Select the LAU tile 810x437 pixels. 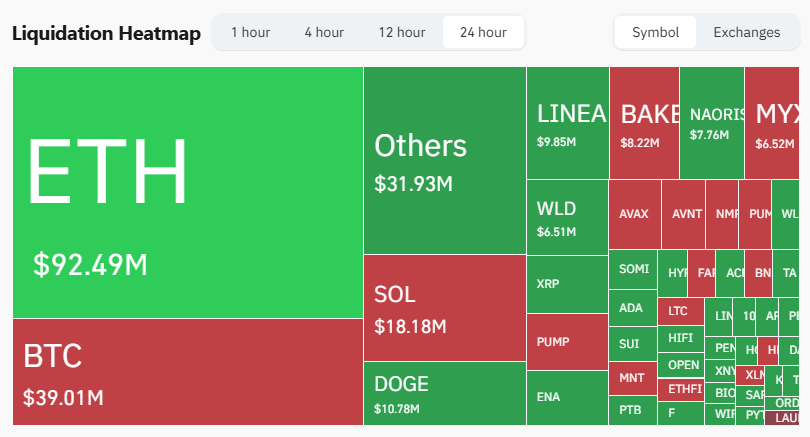click(x=783, y=418)
